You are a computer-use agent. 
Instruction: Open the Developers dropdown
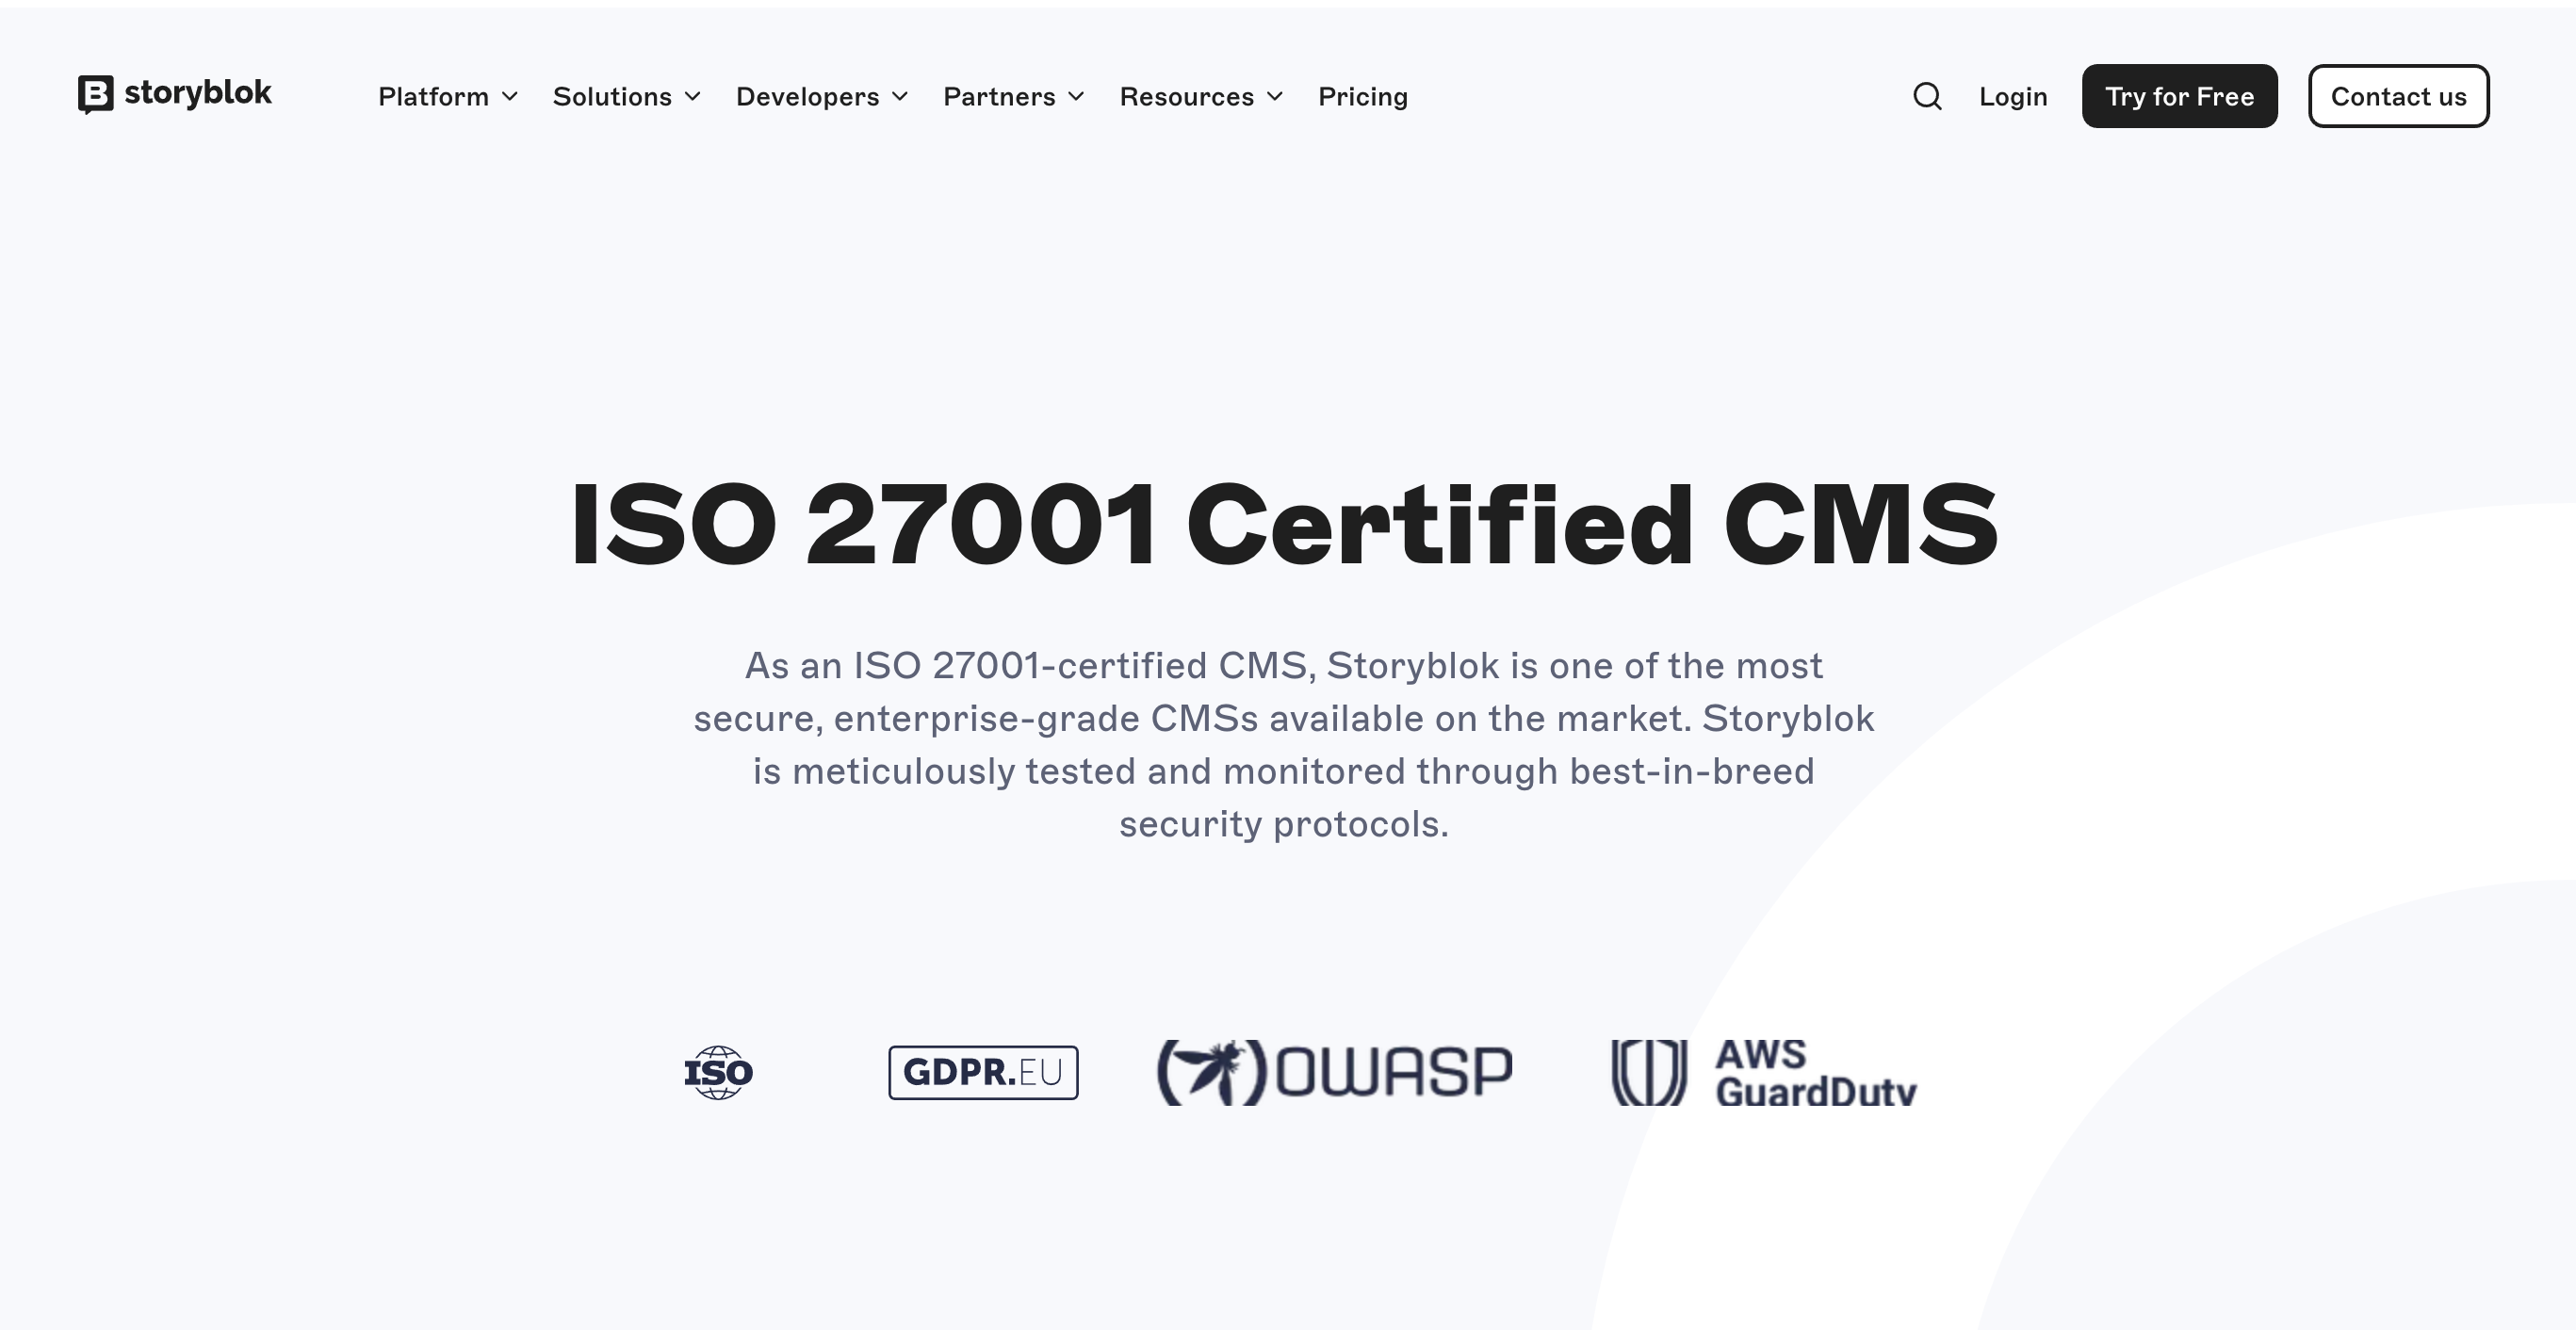point(822,96)
